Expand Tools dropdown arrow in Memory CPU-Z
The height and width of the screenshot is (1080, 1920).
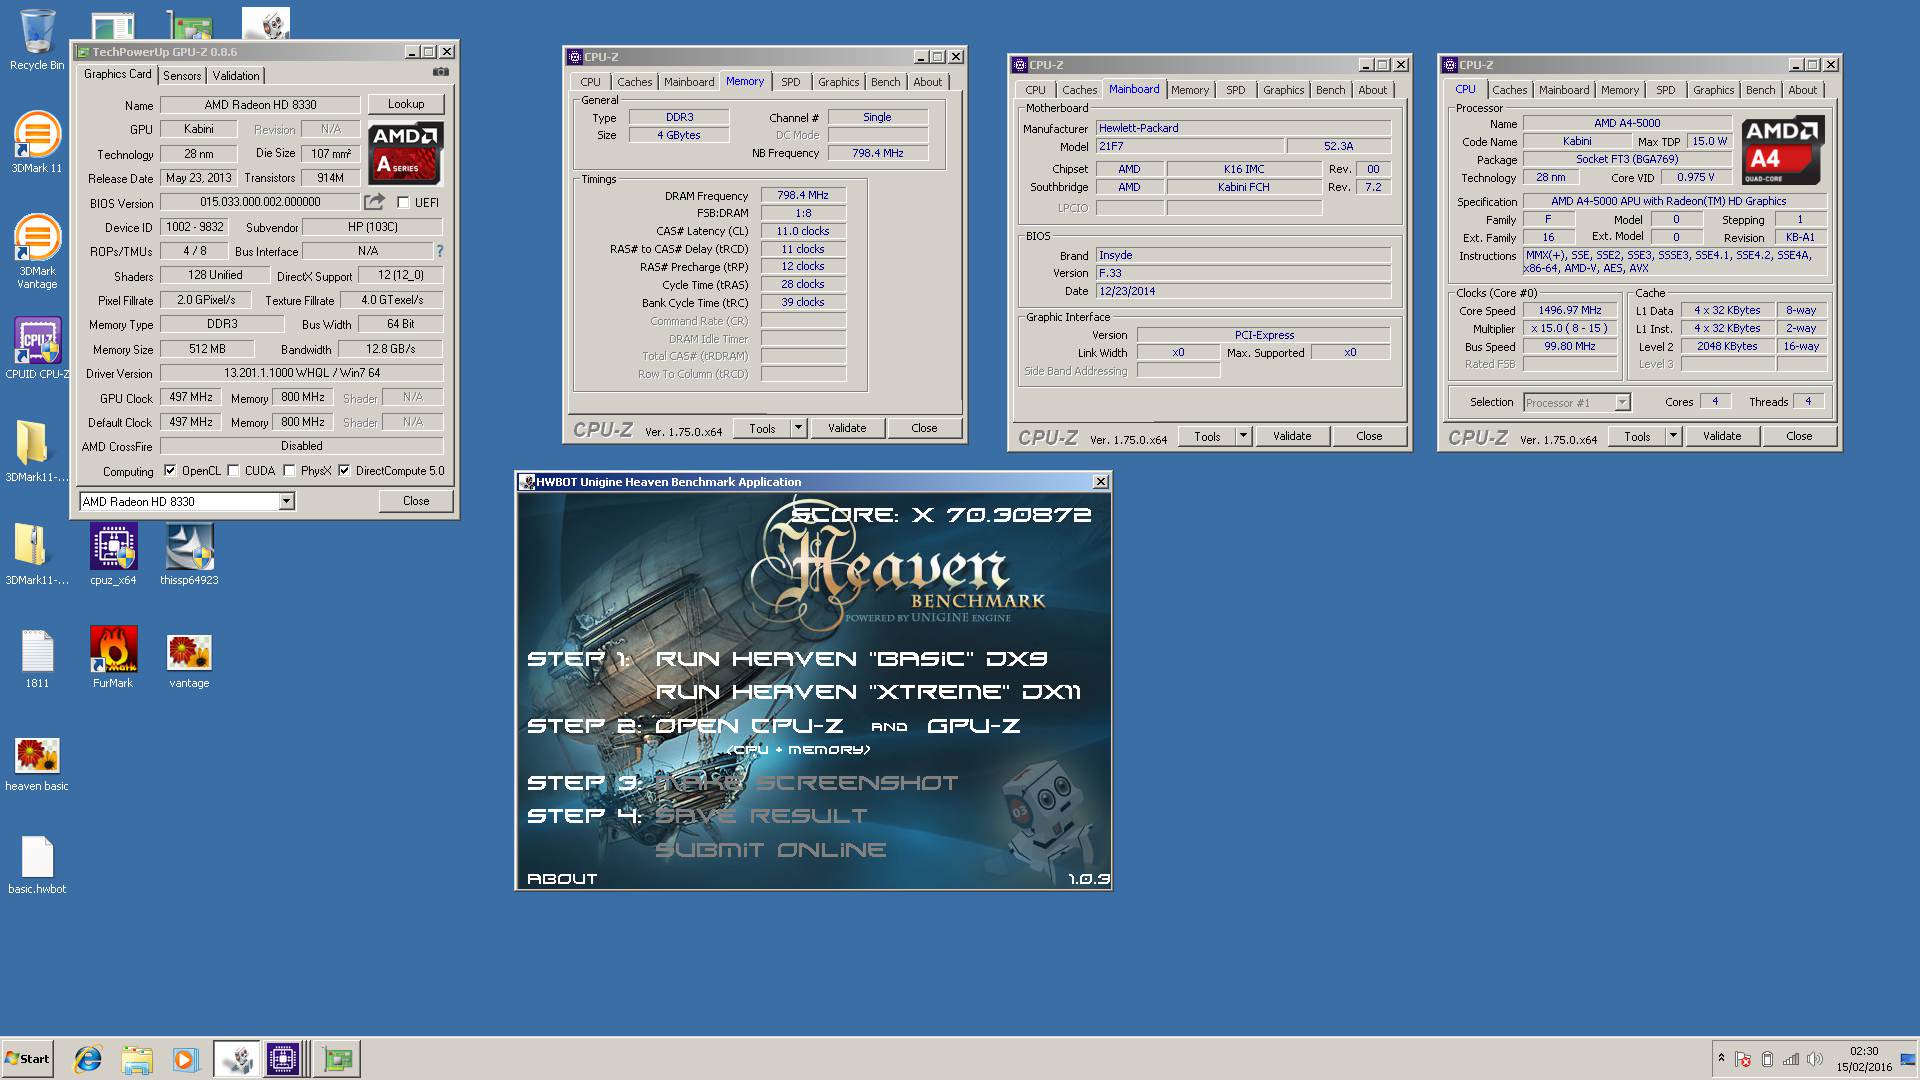[798, 428]
